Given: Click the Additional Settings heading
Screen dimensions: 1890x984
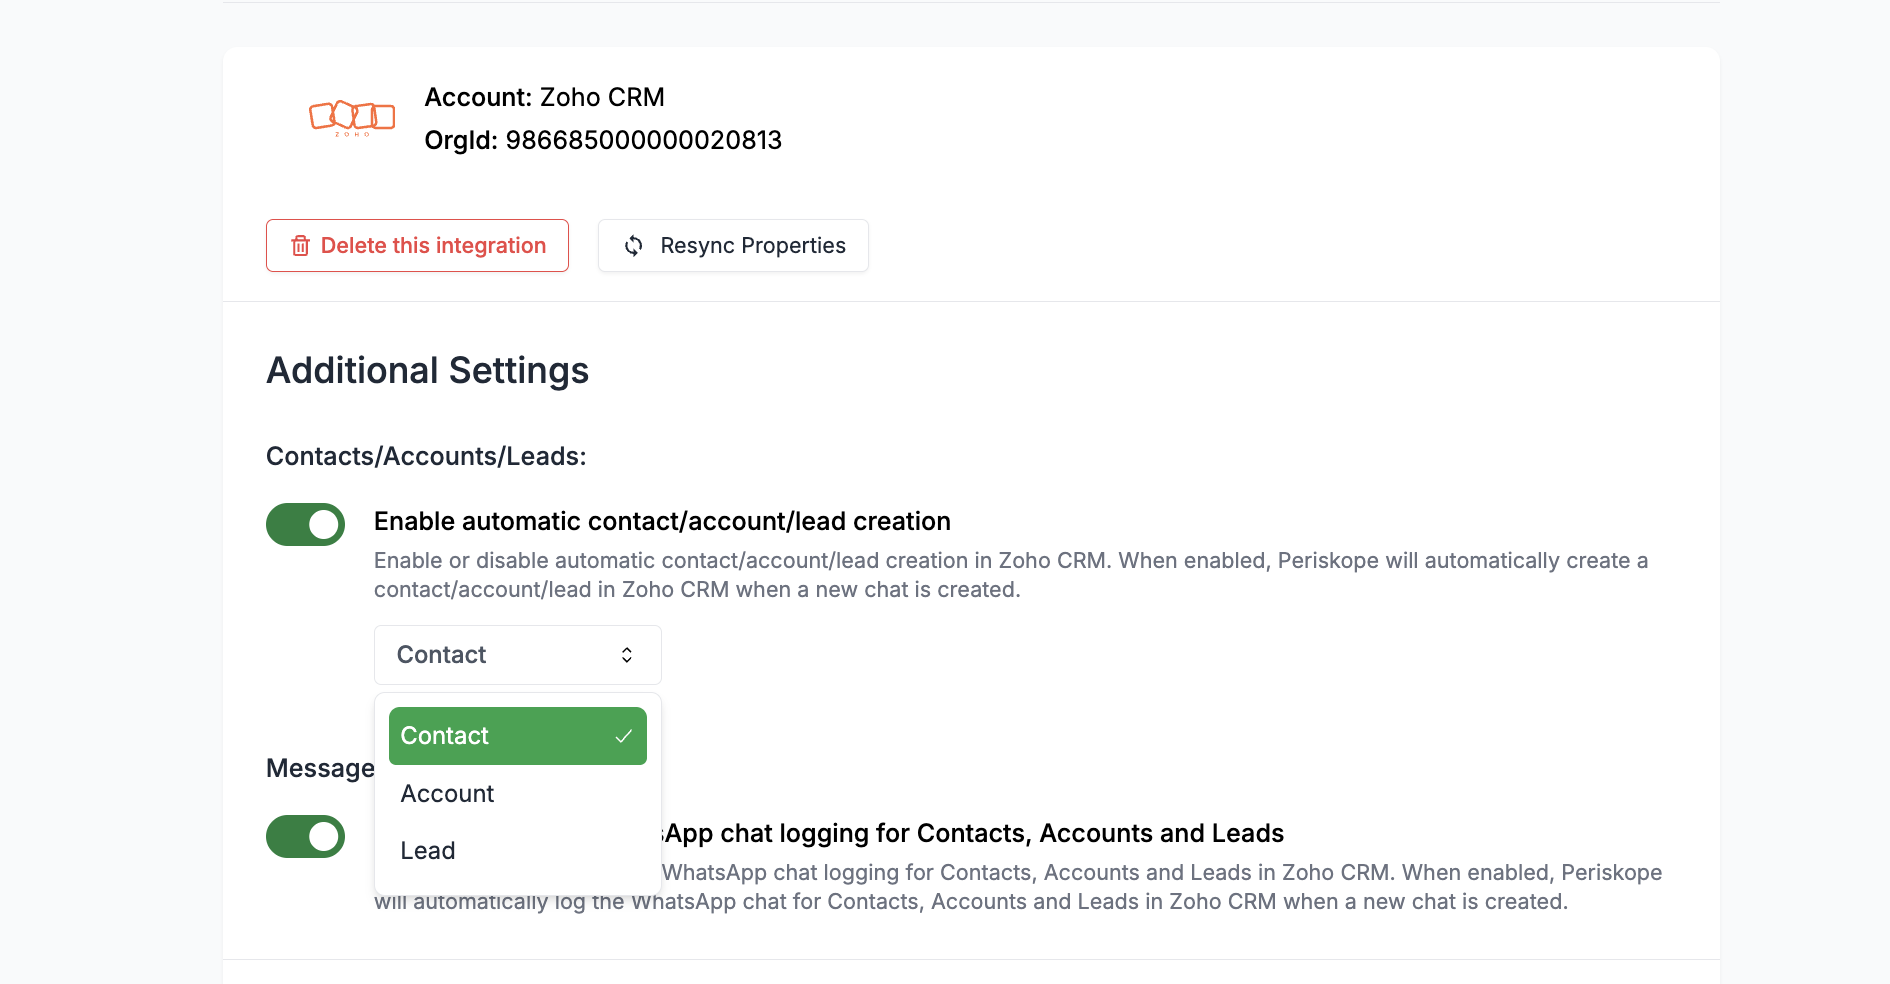Looking at the screenshot, I should (427, 371).
